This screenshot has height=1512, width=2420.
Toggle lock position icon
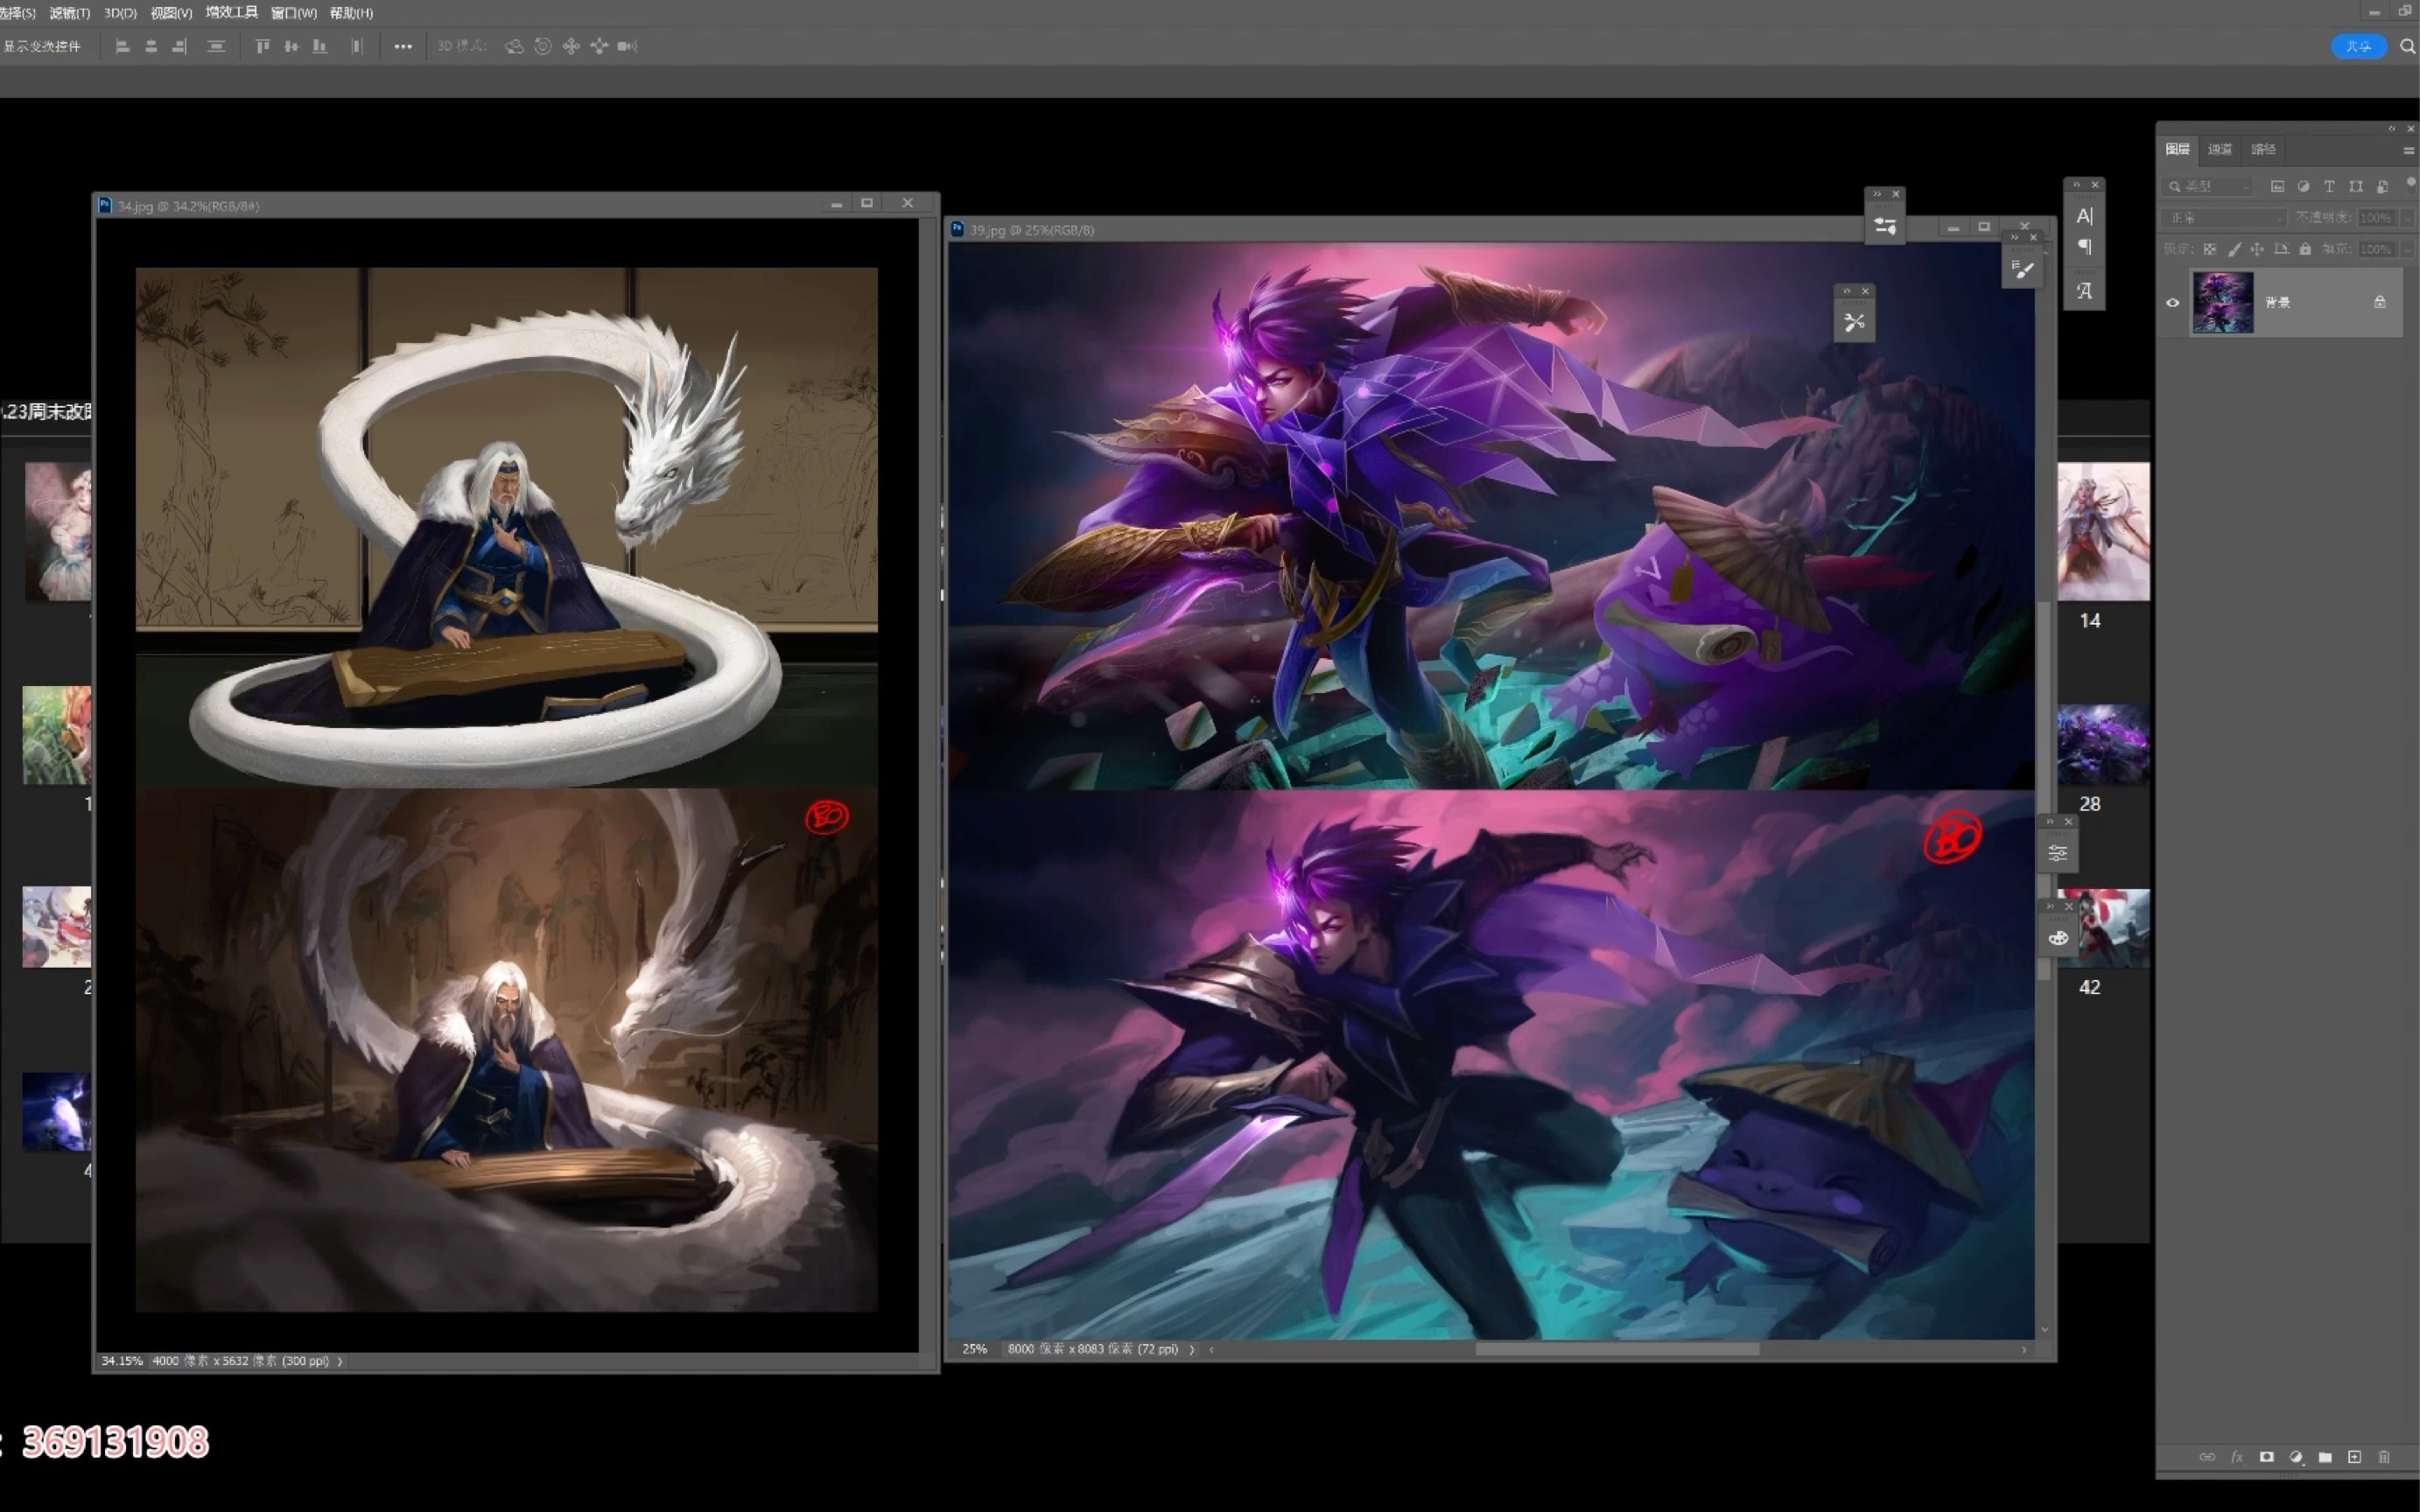2257,249
